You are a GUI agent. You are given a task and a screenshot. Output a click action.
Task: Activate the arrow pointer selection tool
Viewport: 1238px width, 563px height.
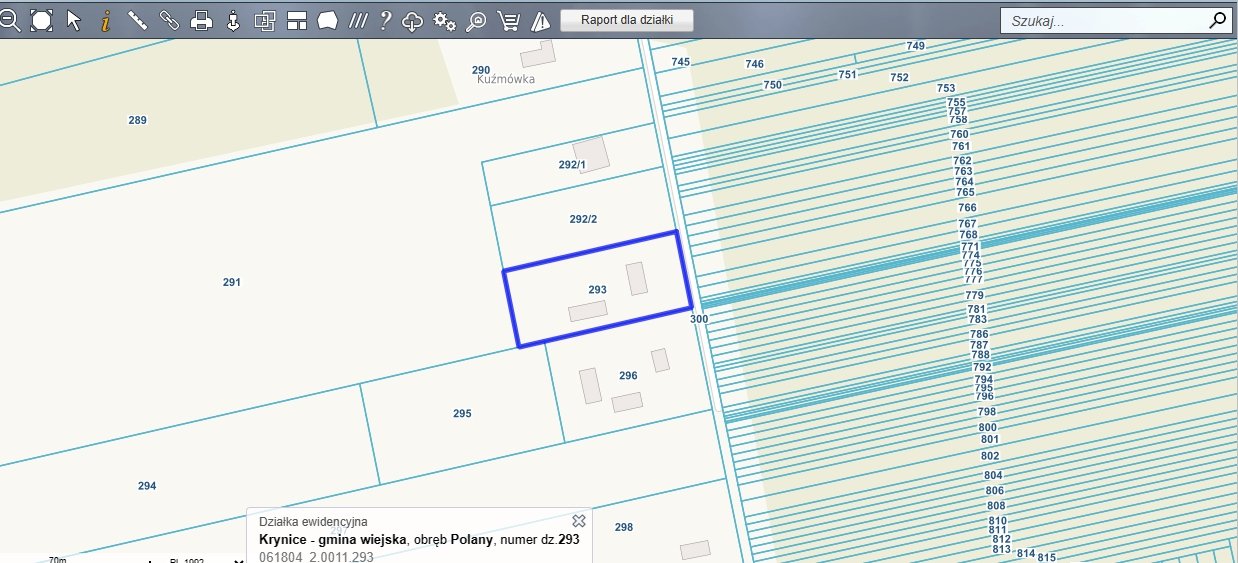pyautogui.click(x=73, y=20)
